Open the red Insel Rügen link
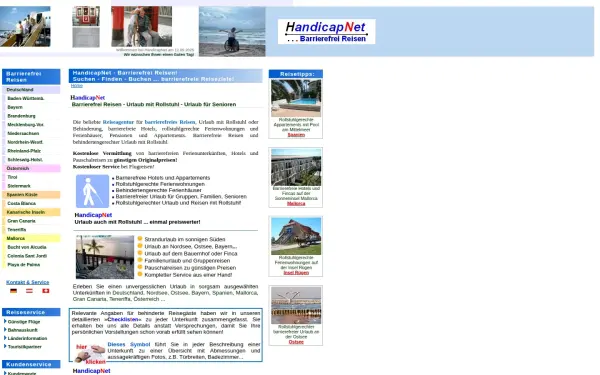The height and width of the screenshot is (375, 600). (x=296, y=273)
